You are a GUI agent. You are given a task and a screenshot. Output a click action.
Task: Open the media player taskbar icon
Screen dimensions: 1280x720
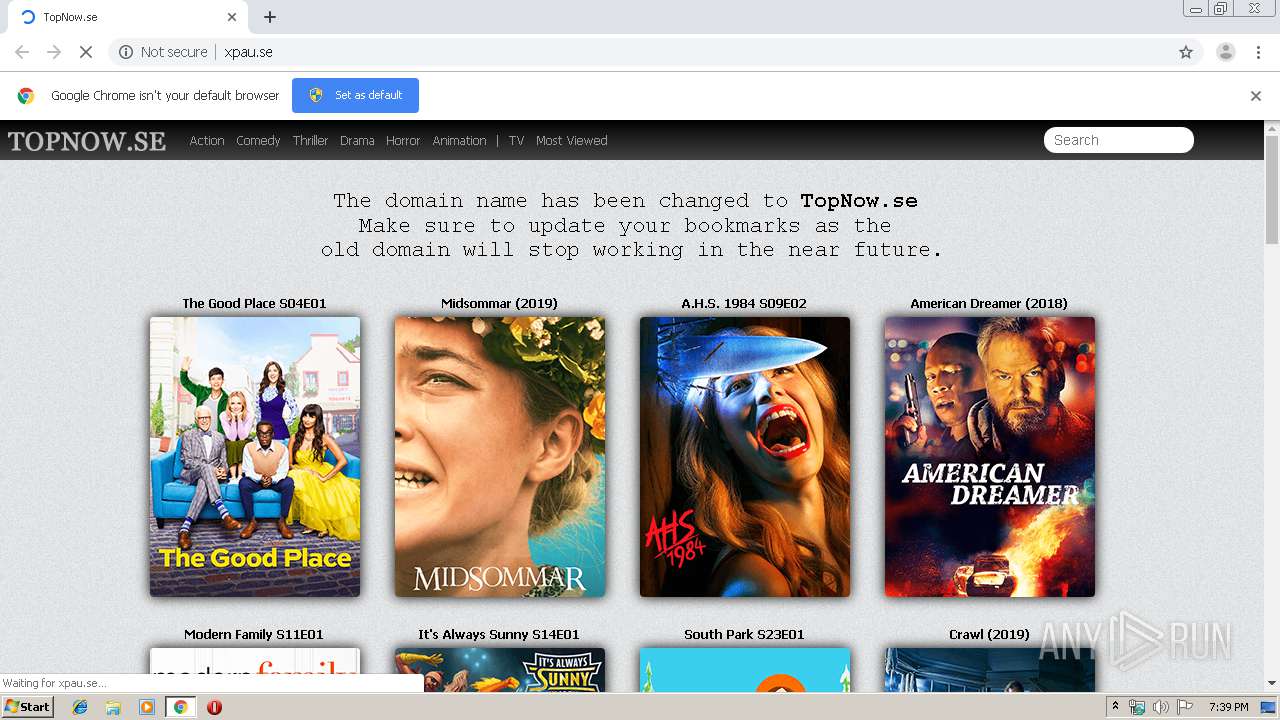click(147, 707)
